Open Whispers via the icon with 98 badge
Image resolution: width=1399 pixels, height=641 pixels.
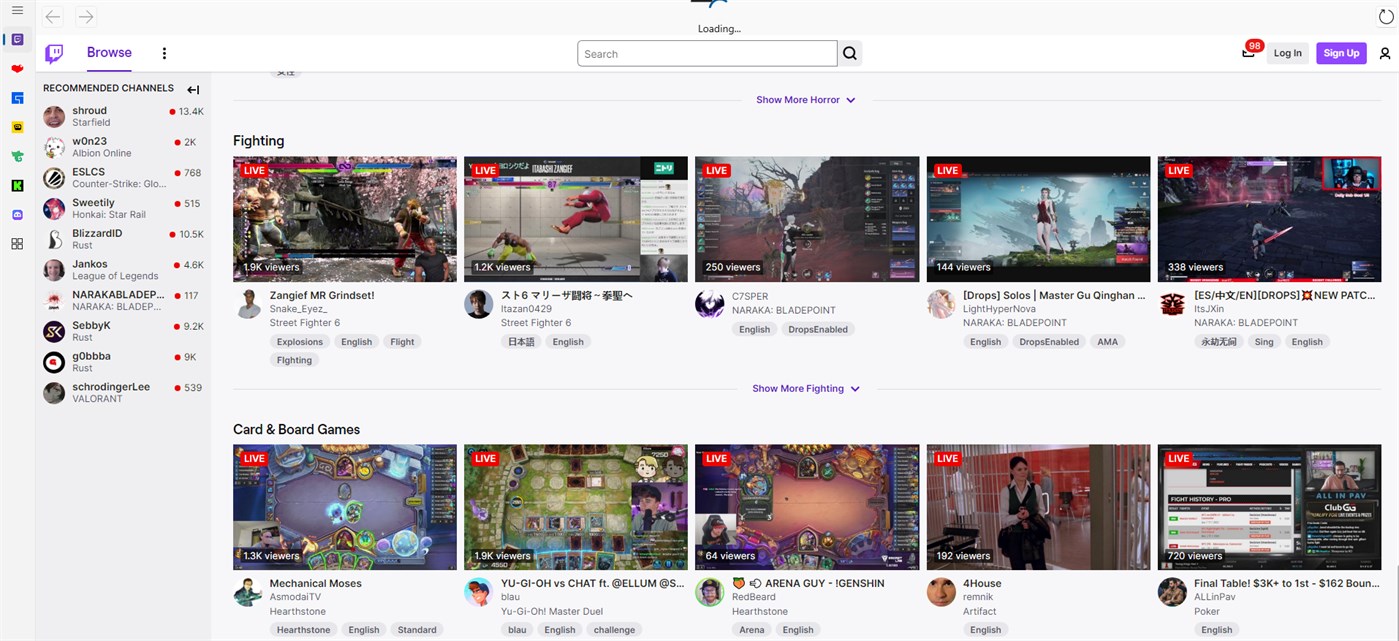click(1248, 52)
